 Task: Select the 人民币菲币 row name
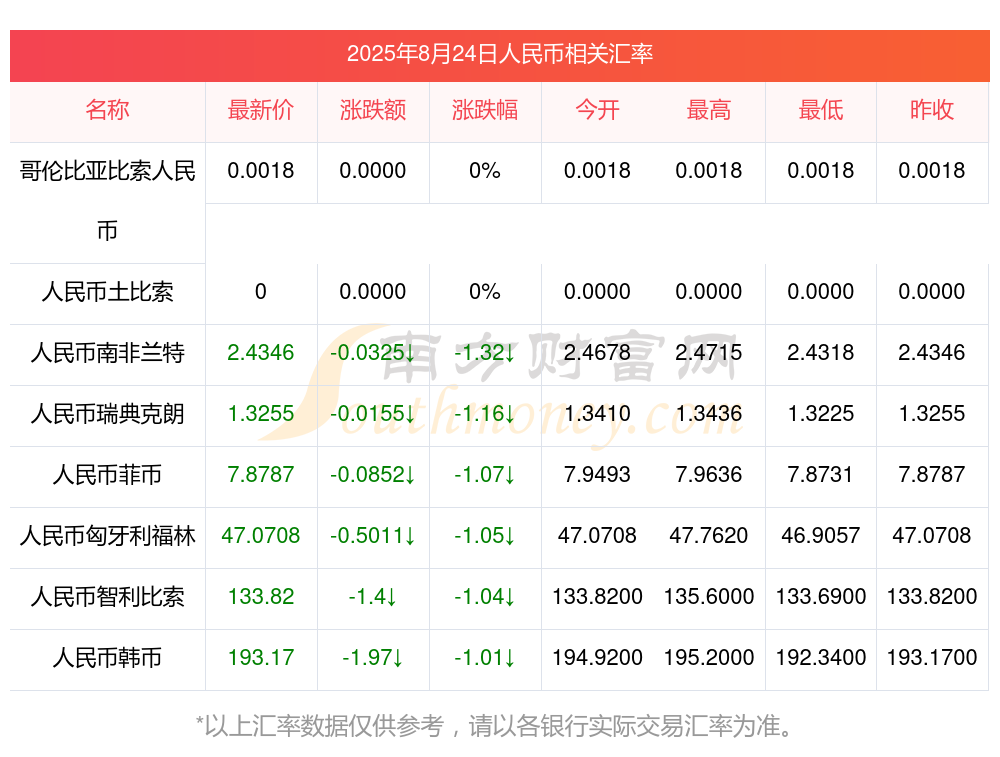coord(107,475)
